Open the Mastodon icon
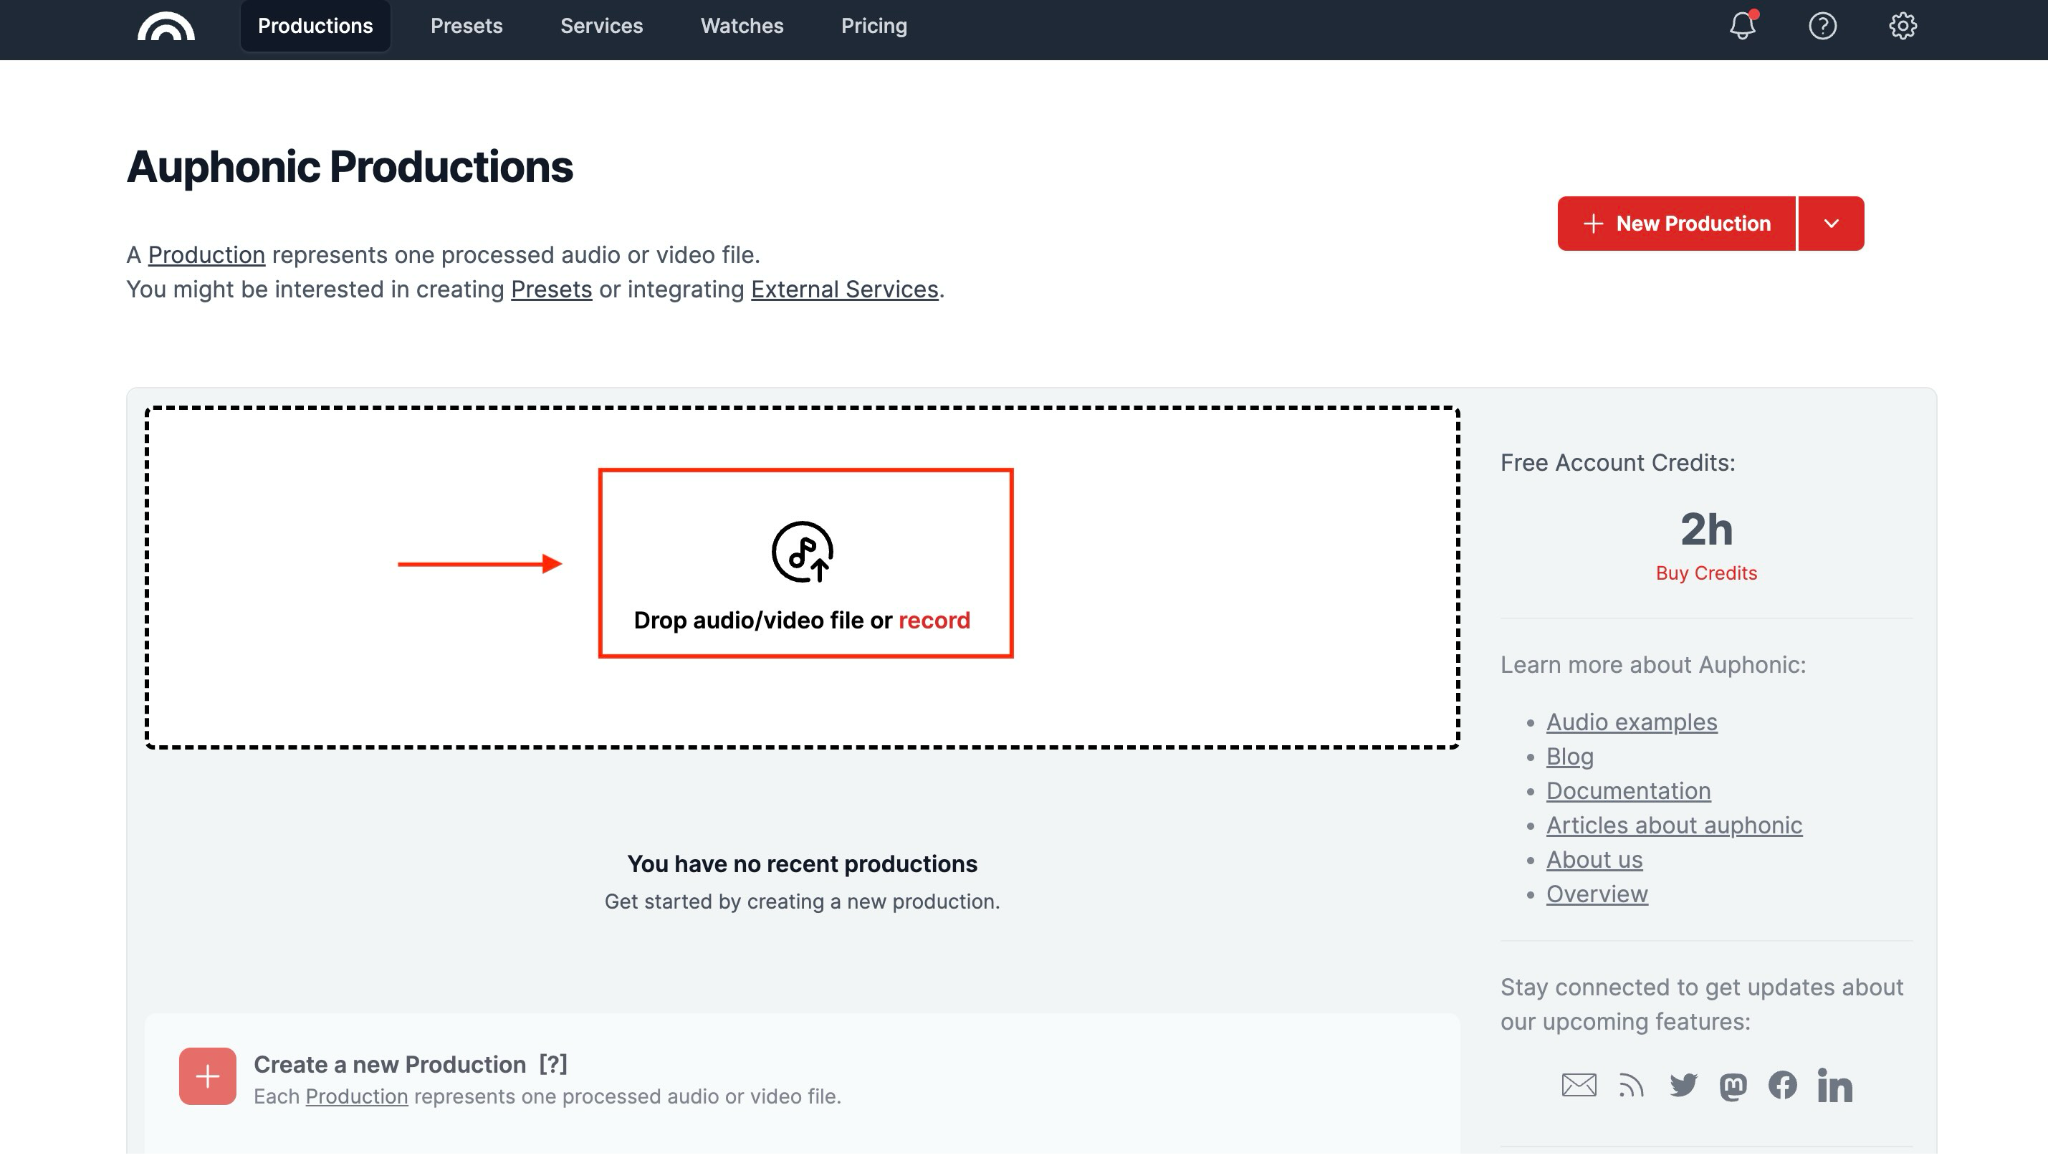The image size is (2048, 1154). point(1733,1086)
